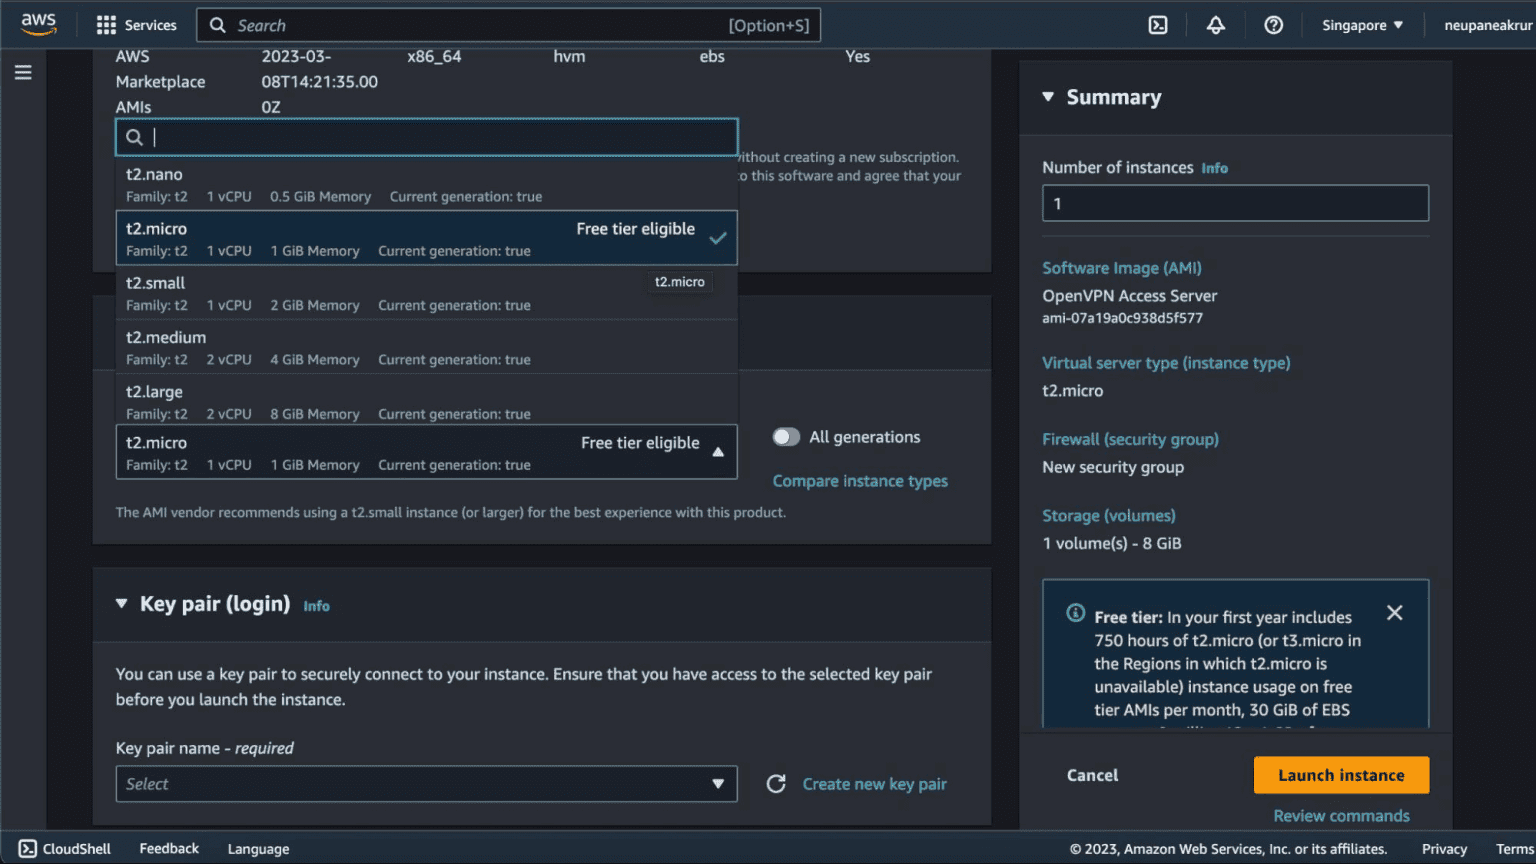The height and width of the screenshot is (864, 1536).
Task: Open the Services grid menu
Action: [x=136, y=25]
